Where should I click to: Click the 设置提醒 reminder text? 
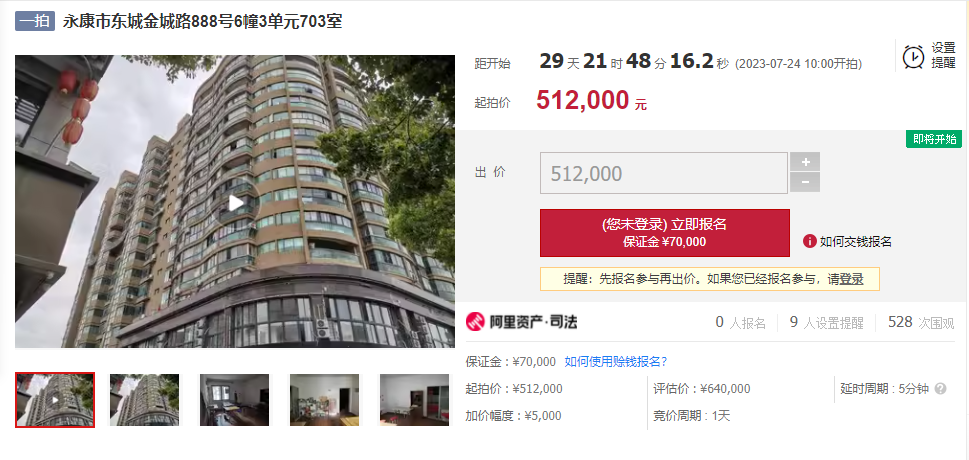coord(943,56)
